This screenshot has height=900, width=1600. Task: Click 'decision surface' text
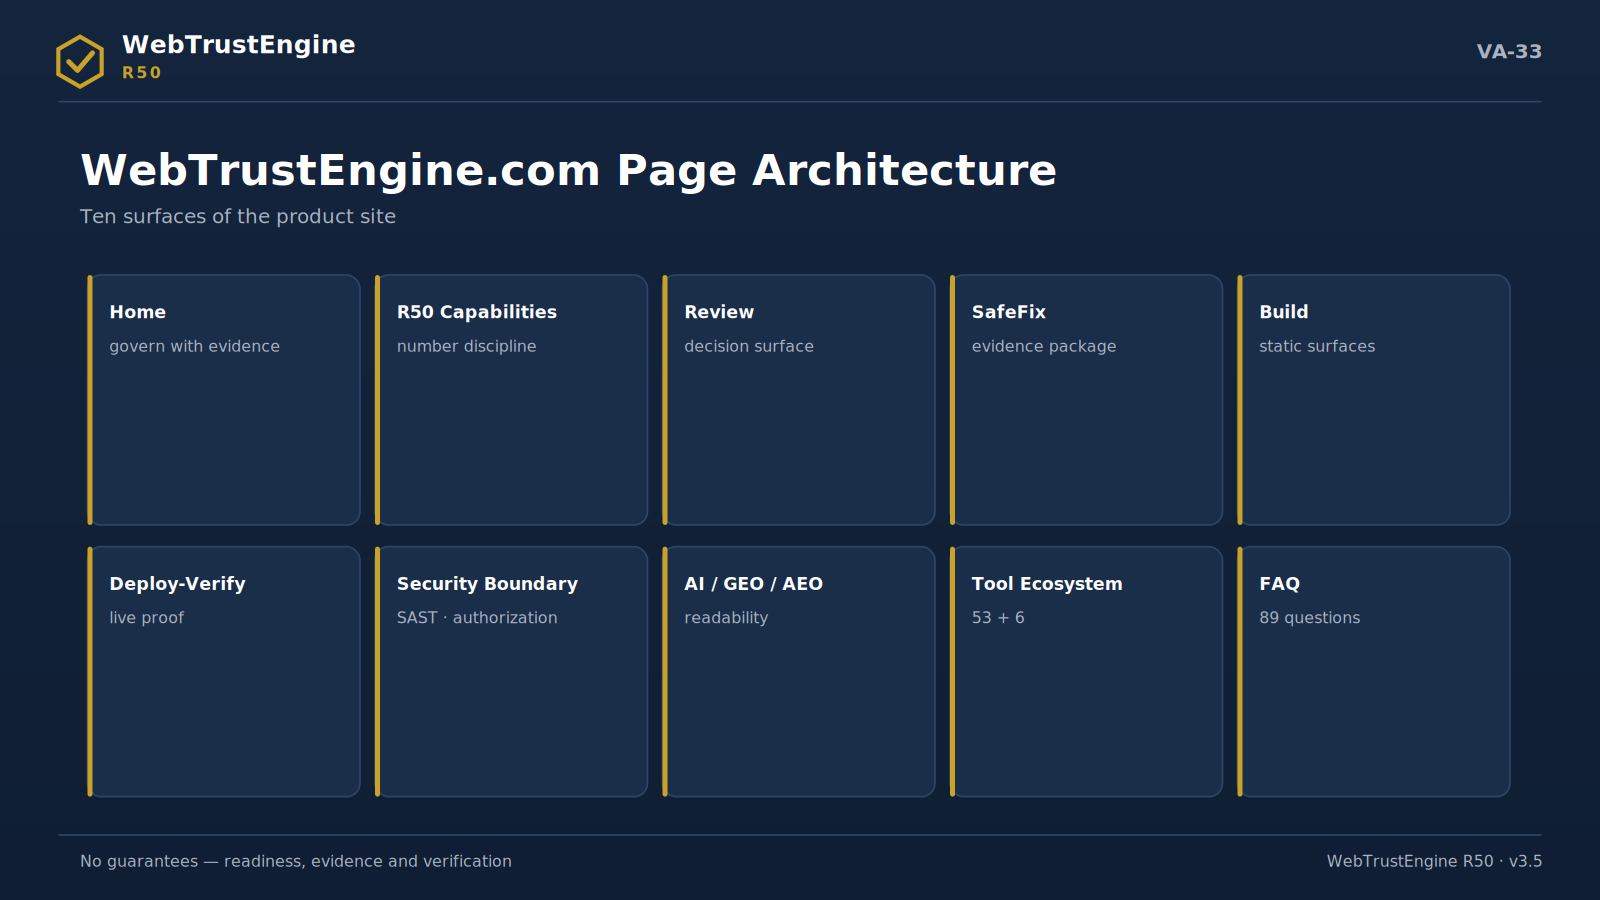click(749, 346)
